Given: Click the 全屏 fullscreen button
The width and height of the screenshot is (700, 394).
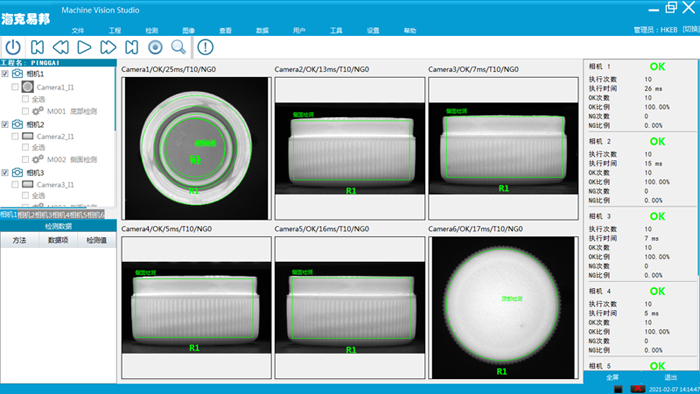Looking at the screenshot, I should coord(612,377).
